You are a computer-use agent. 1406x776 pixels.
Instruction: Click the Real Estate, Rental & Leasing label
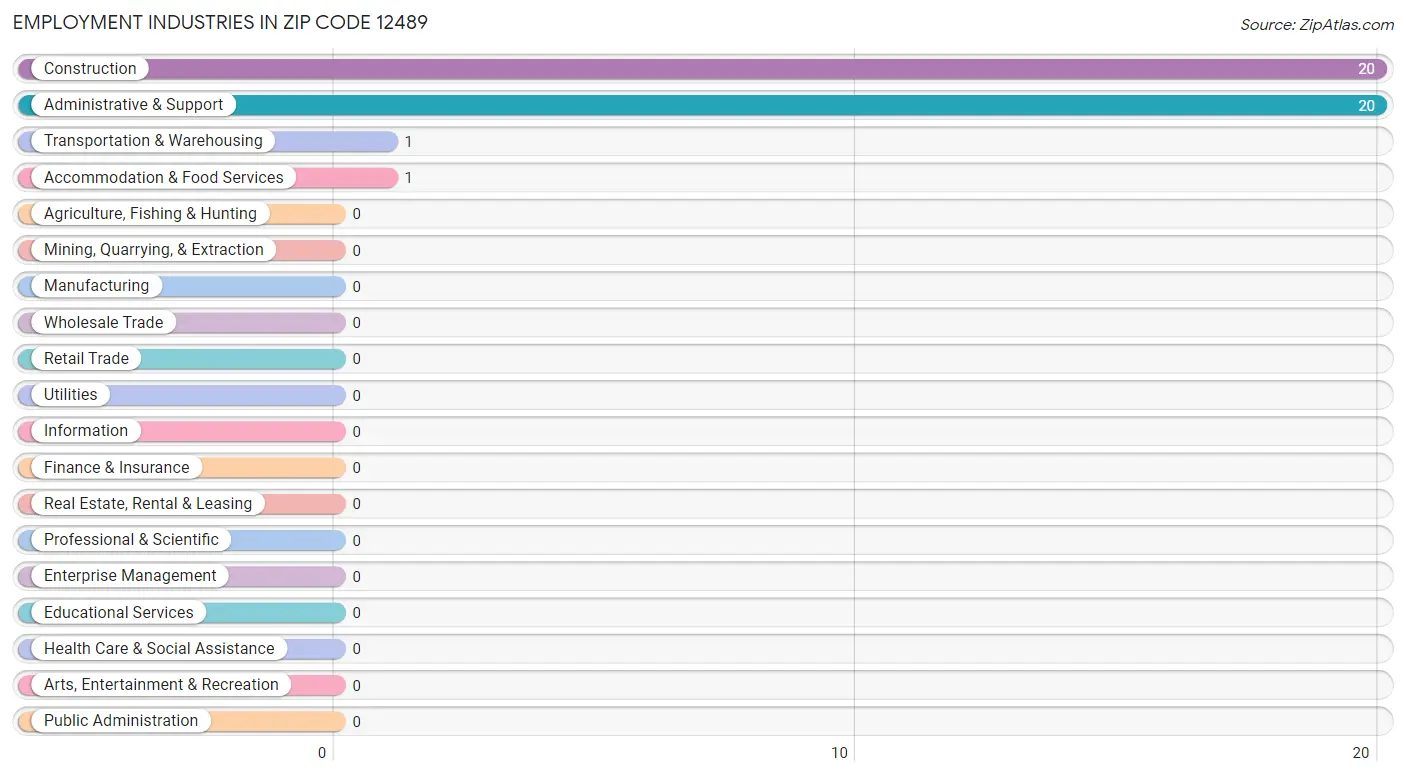148,504
